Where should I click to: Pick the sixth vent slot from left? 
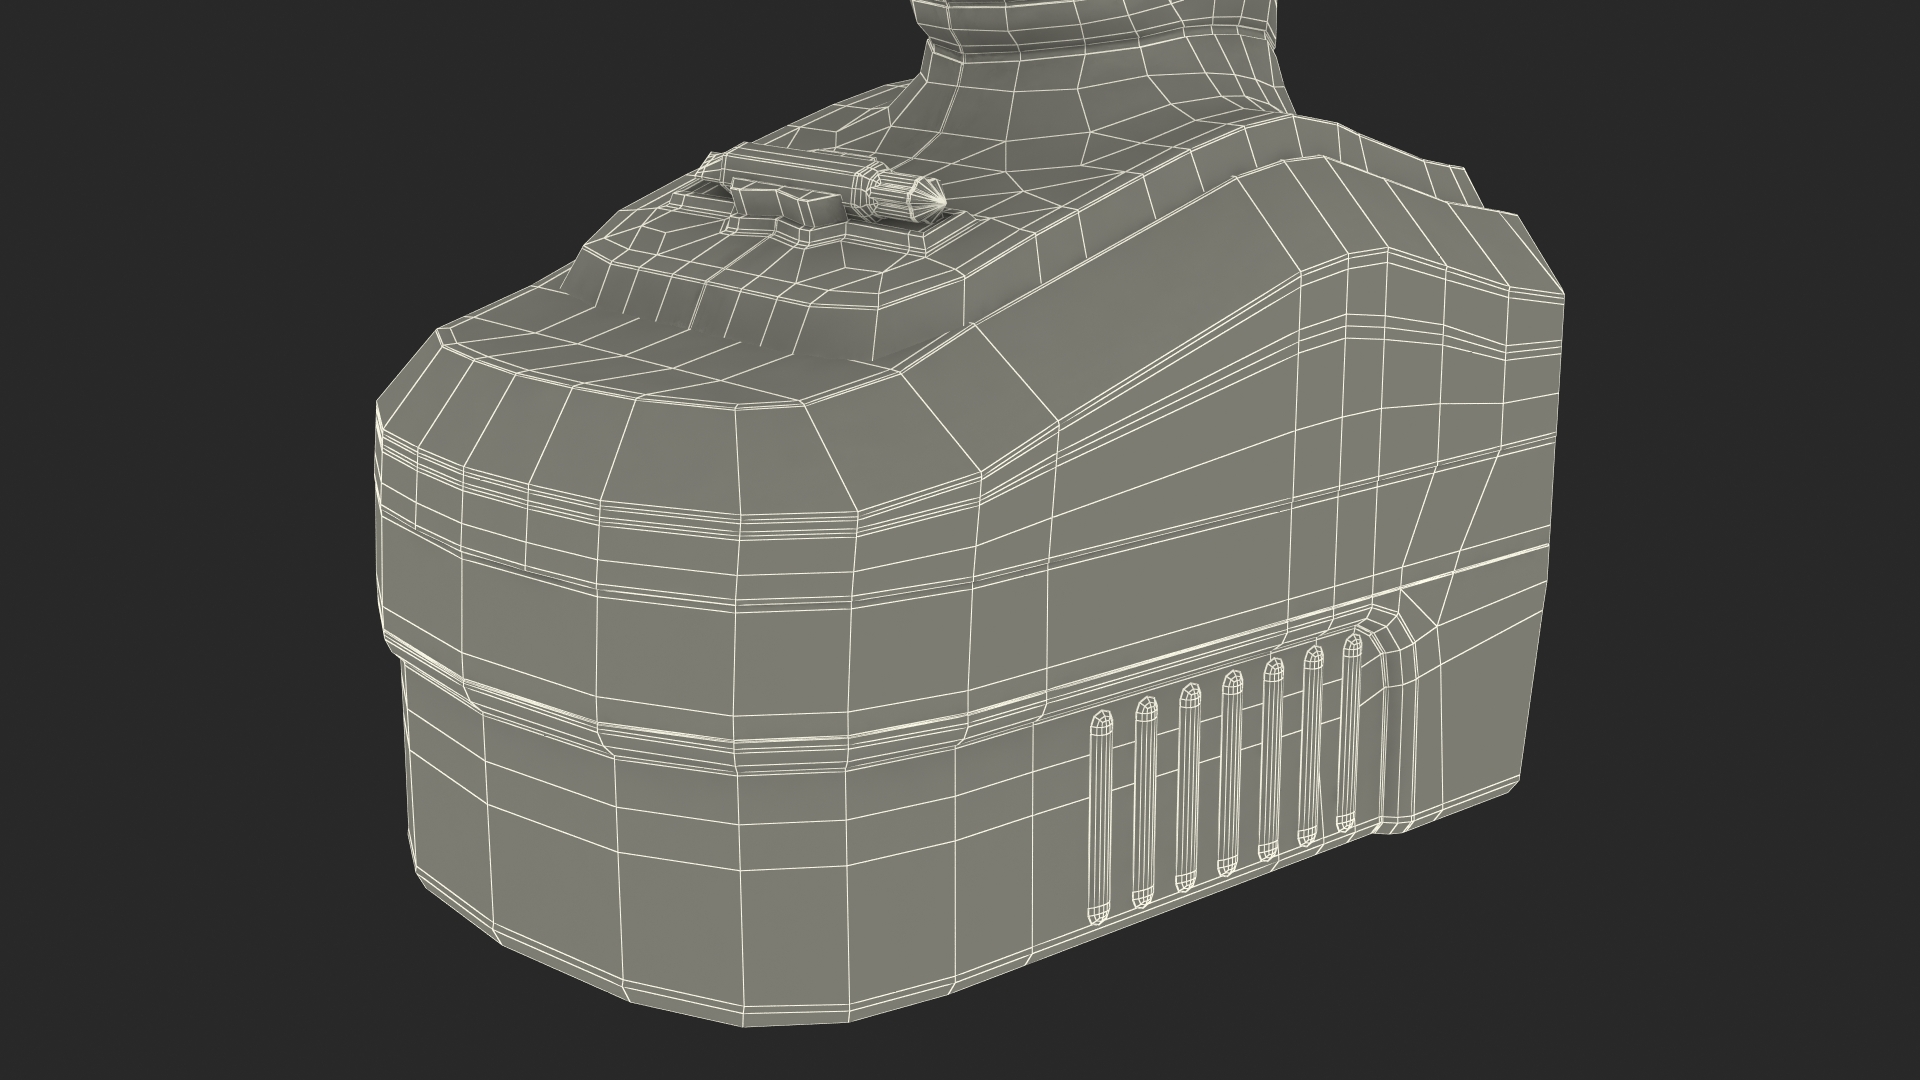click(x=1311, y=743)
